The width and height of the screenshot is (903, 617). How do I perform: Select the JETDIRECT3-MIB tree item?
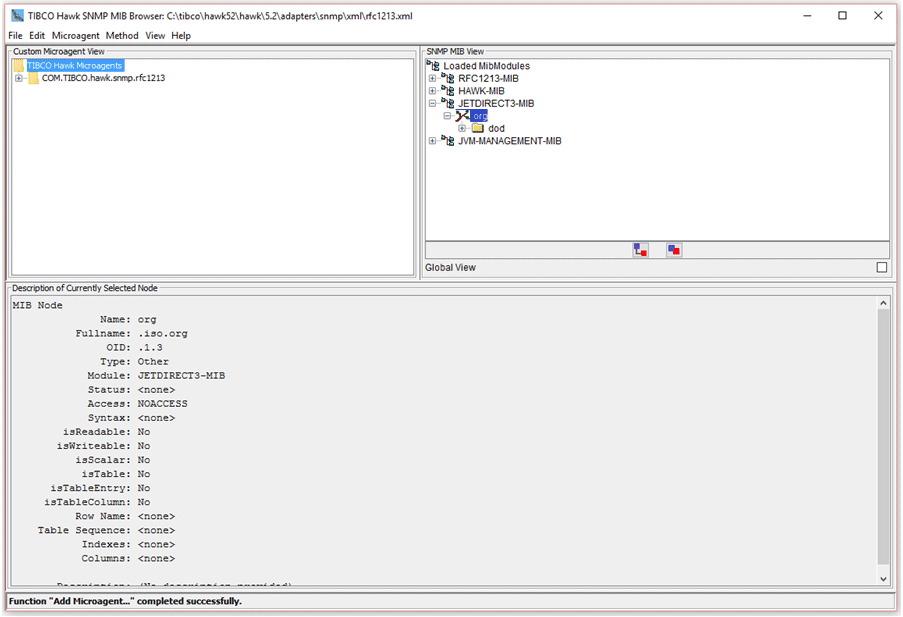[x=496, y=104]
